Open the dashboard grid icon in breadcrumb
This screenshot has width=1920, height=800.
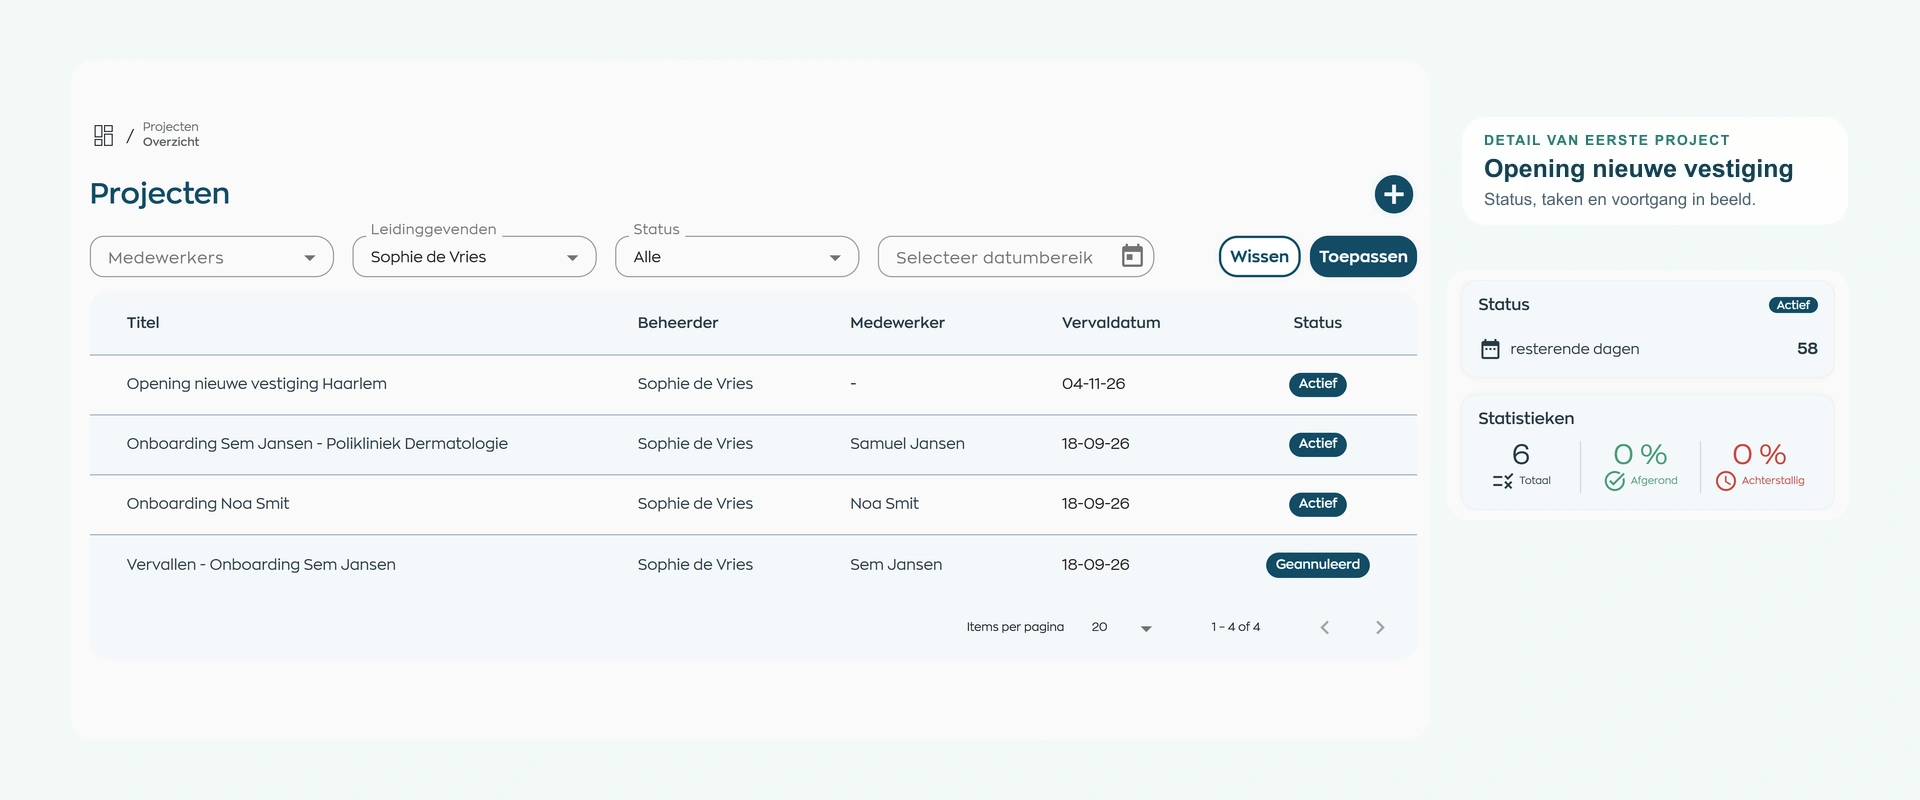pos(103,135)
